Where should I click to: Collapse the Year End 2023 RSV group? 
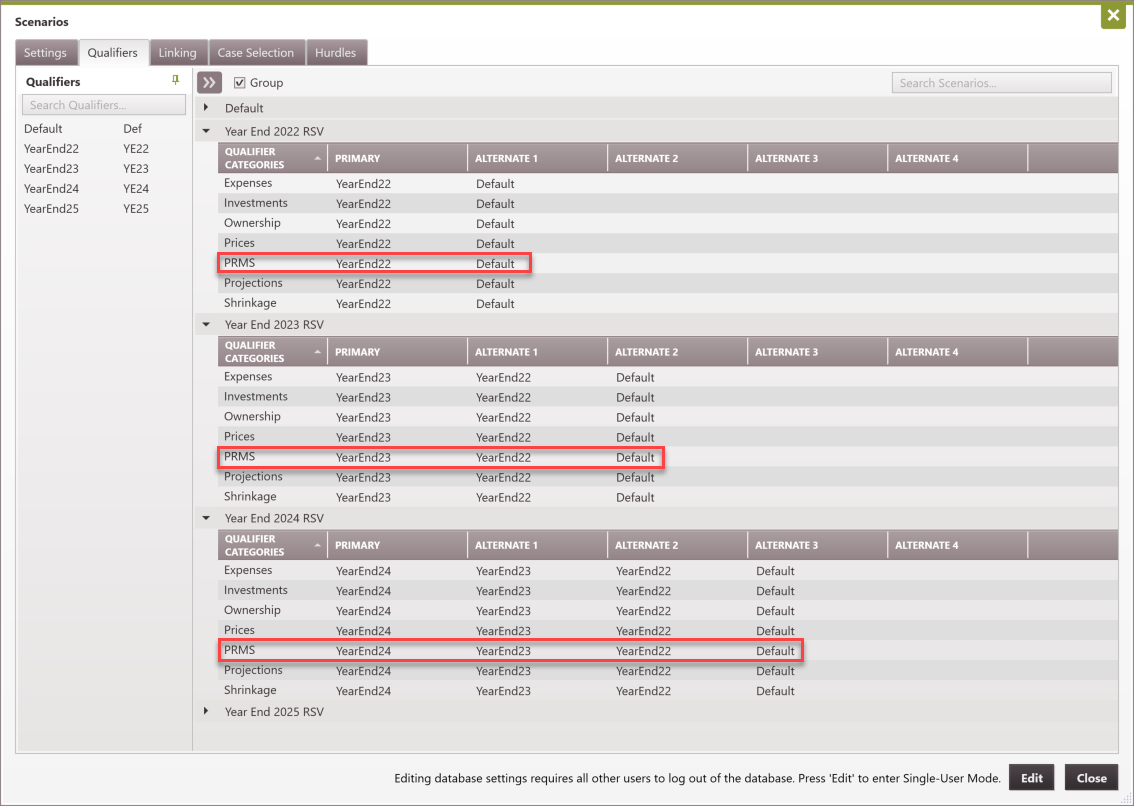click(x=206, y=324)
